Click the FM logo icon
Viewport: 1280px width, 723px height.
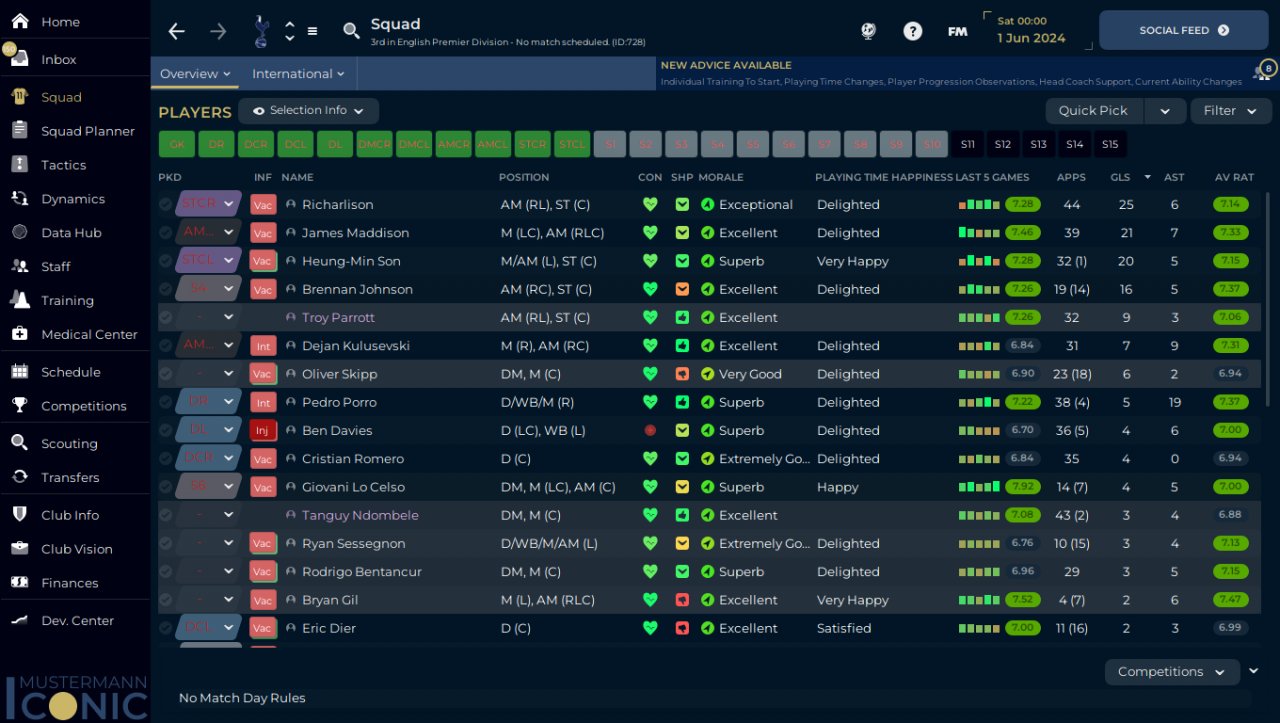tap(957, 31)
